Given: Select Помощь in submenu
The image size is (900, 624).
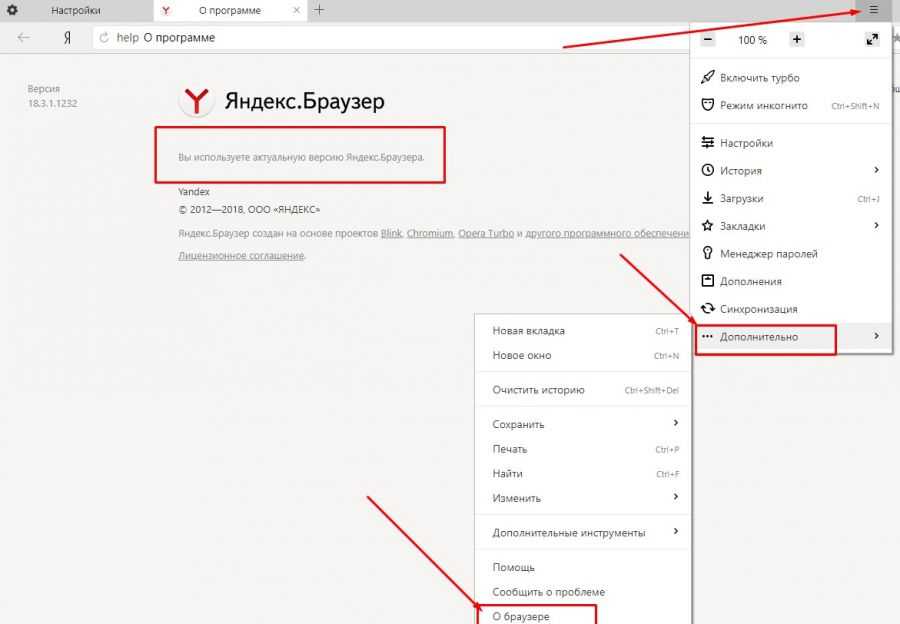Looking at the screenshot, I should (584, 568).
